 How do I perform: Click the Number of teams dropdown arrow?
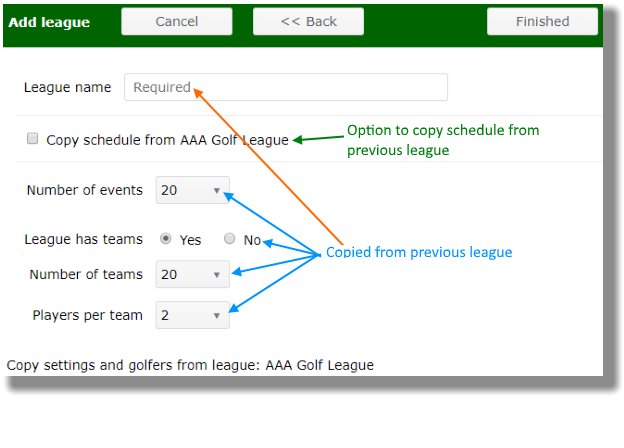click(x=216, y=275)
